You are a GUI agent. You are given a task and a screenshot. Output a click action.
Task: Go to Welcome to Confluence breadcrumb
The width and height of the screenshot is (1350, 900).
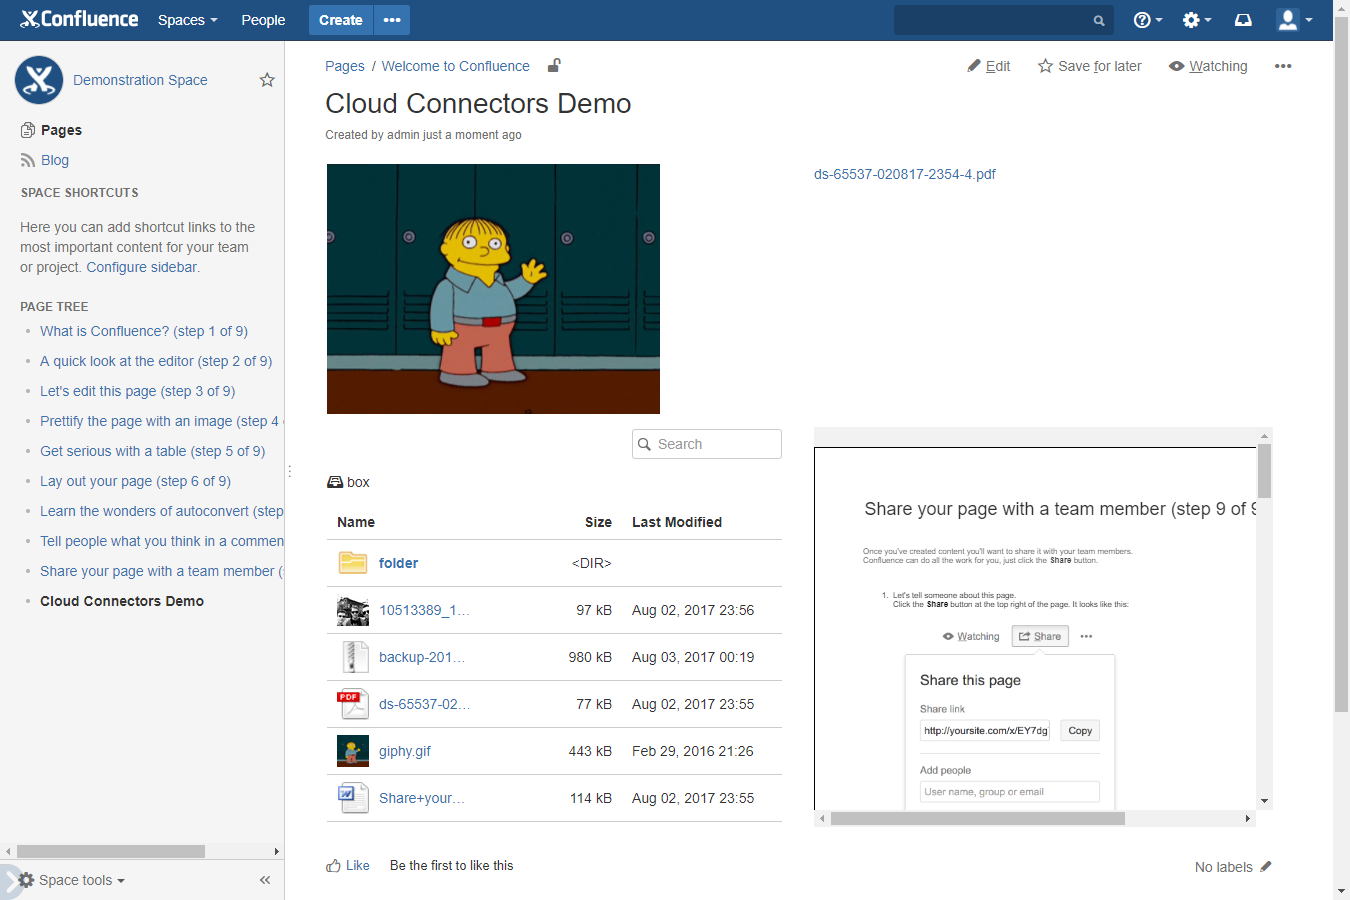[456, 66]
